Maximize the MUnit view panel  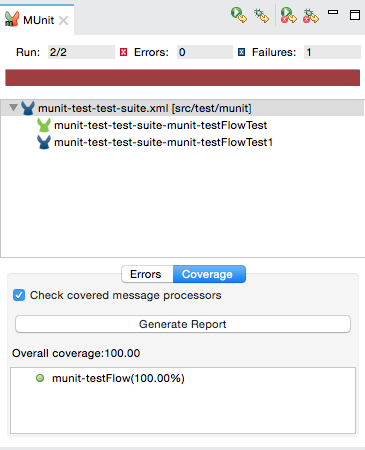[x=355, y=15]
